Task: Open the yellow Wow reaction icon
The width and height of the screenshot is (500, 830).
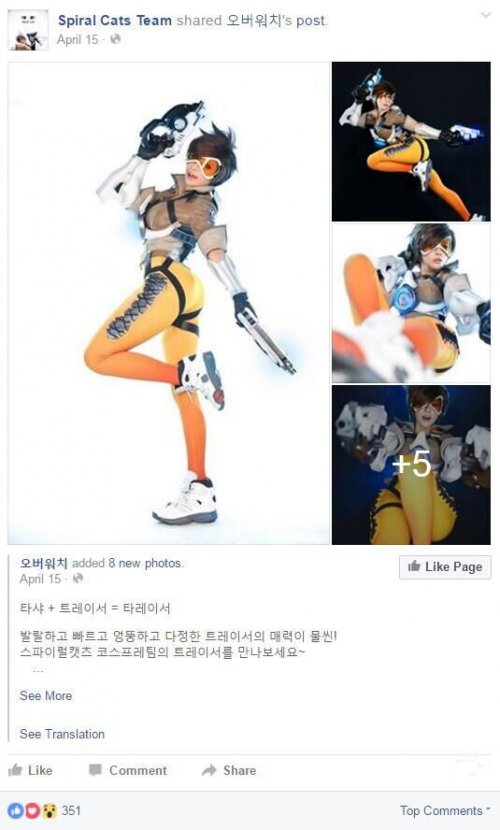Action: [x=50, y=810]
